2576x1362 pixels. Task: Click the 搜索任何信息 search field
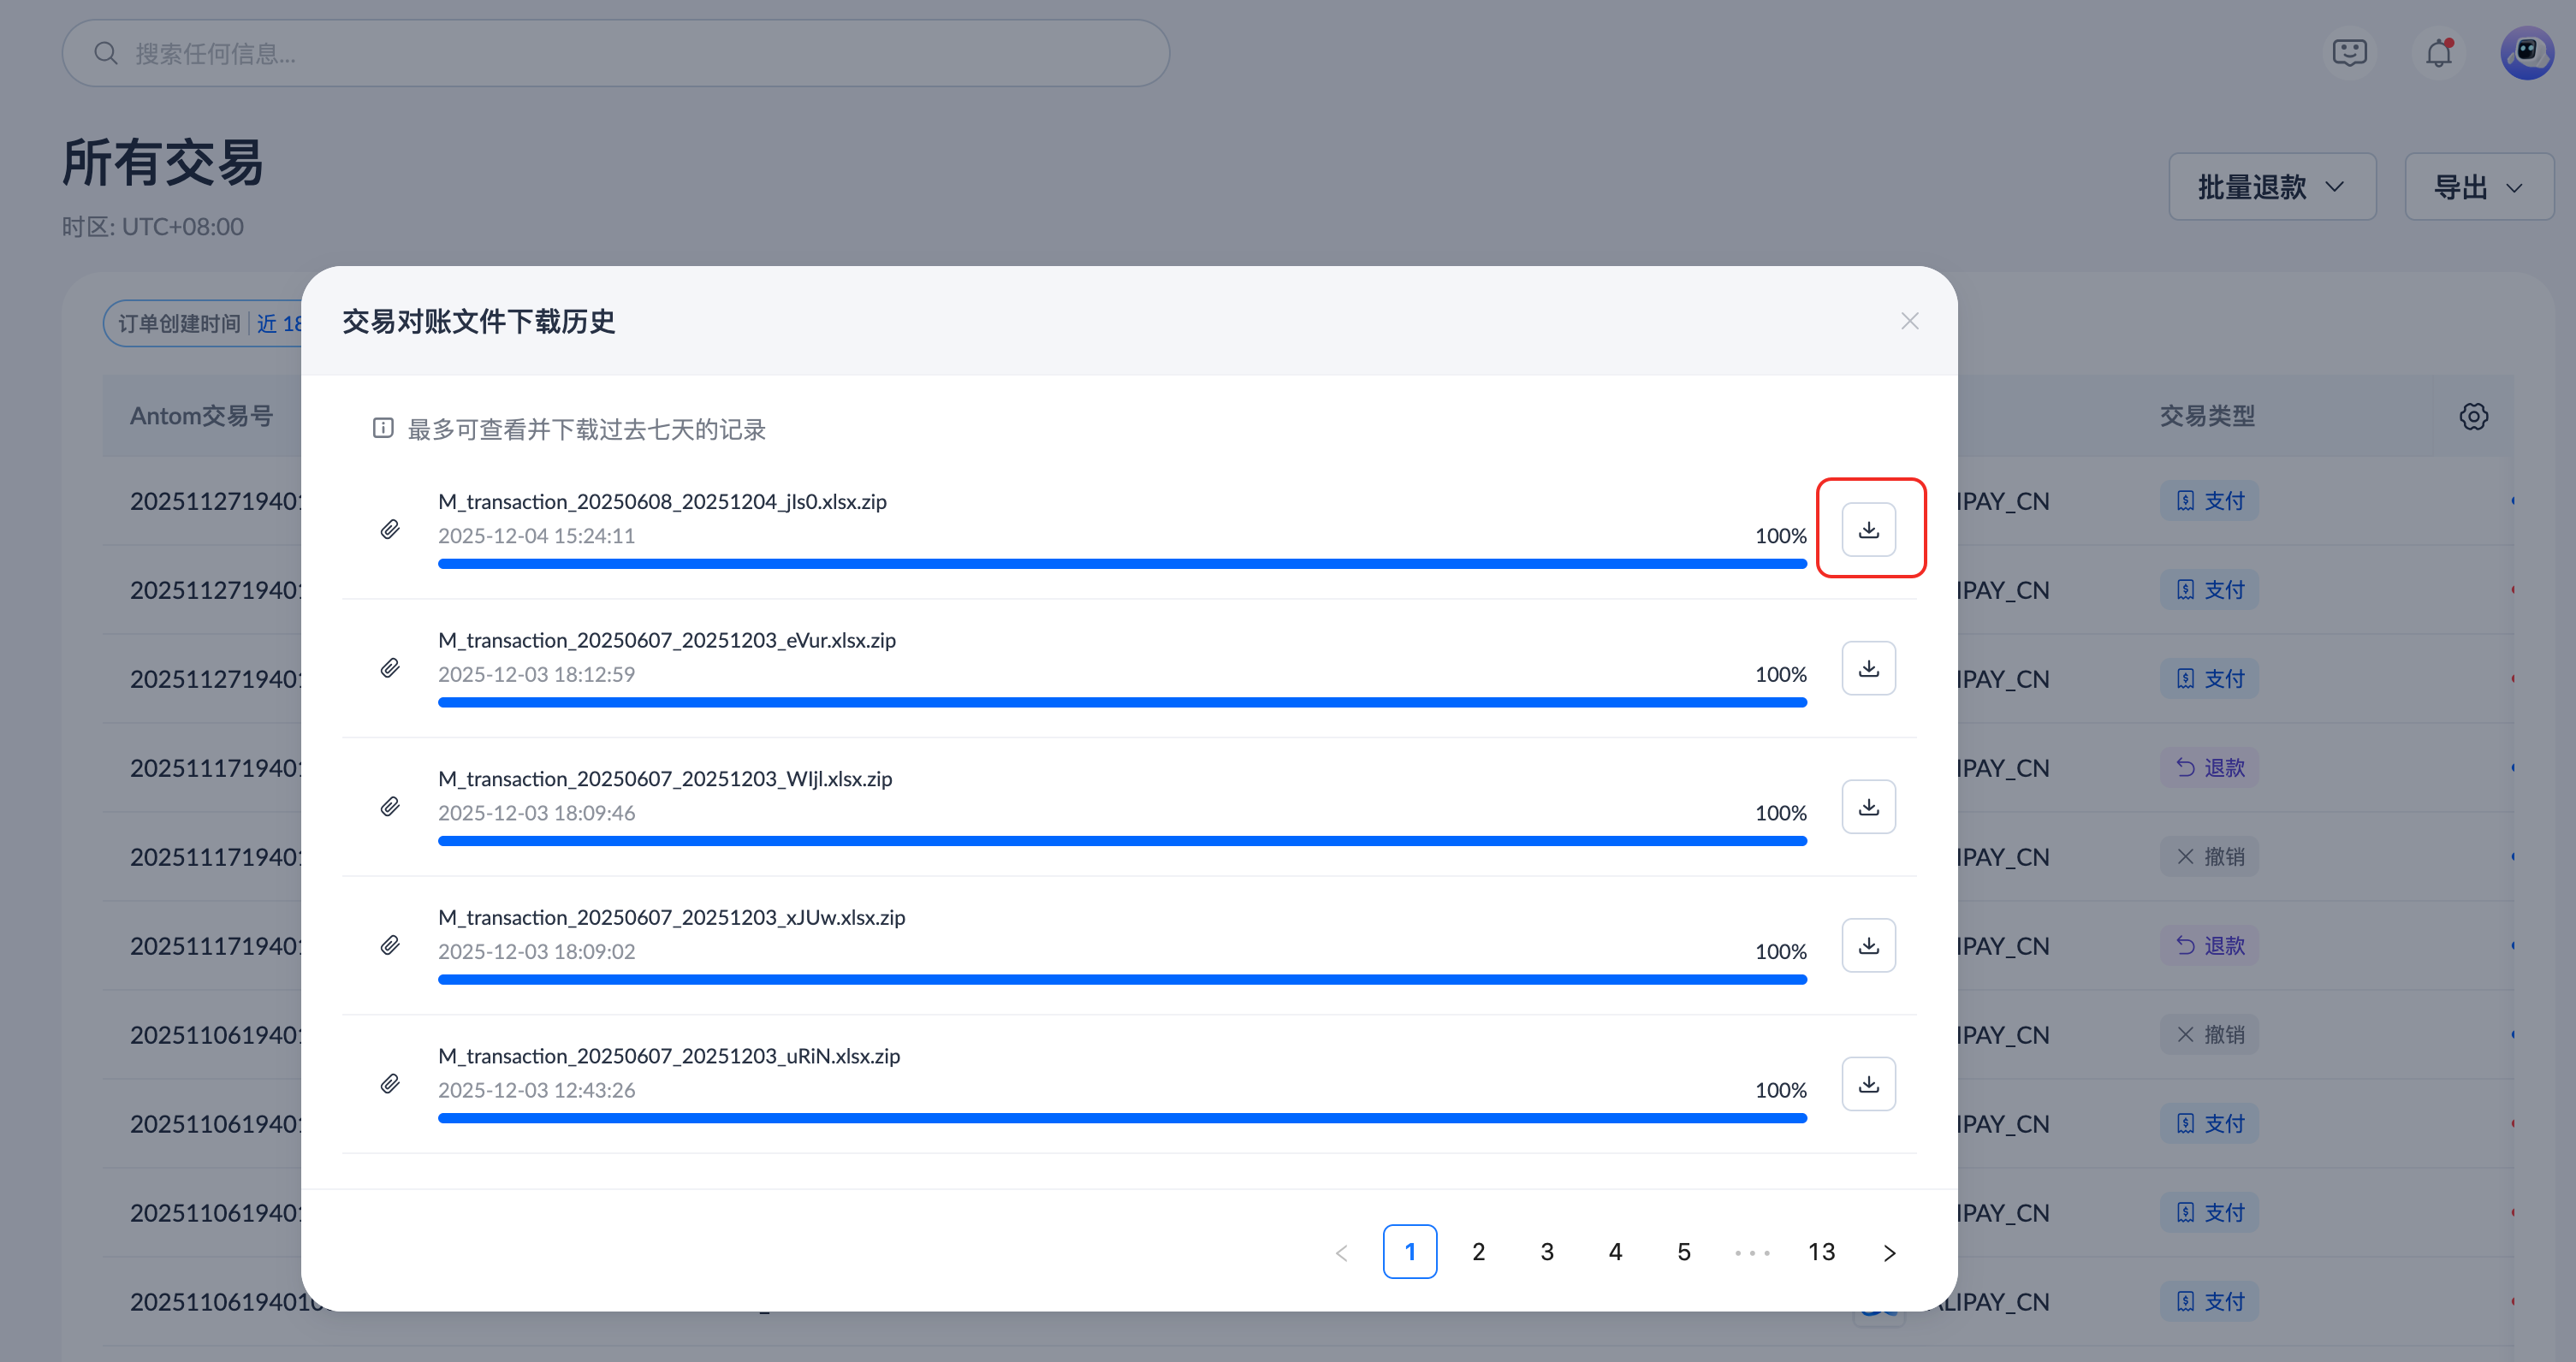pos(616,53)
